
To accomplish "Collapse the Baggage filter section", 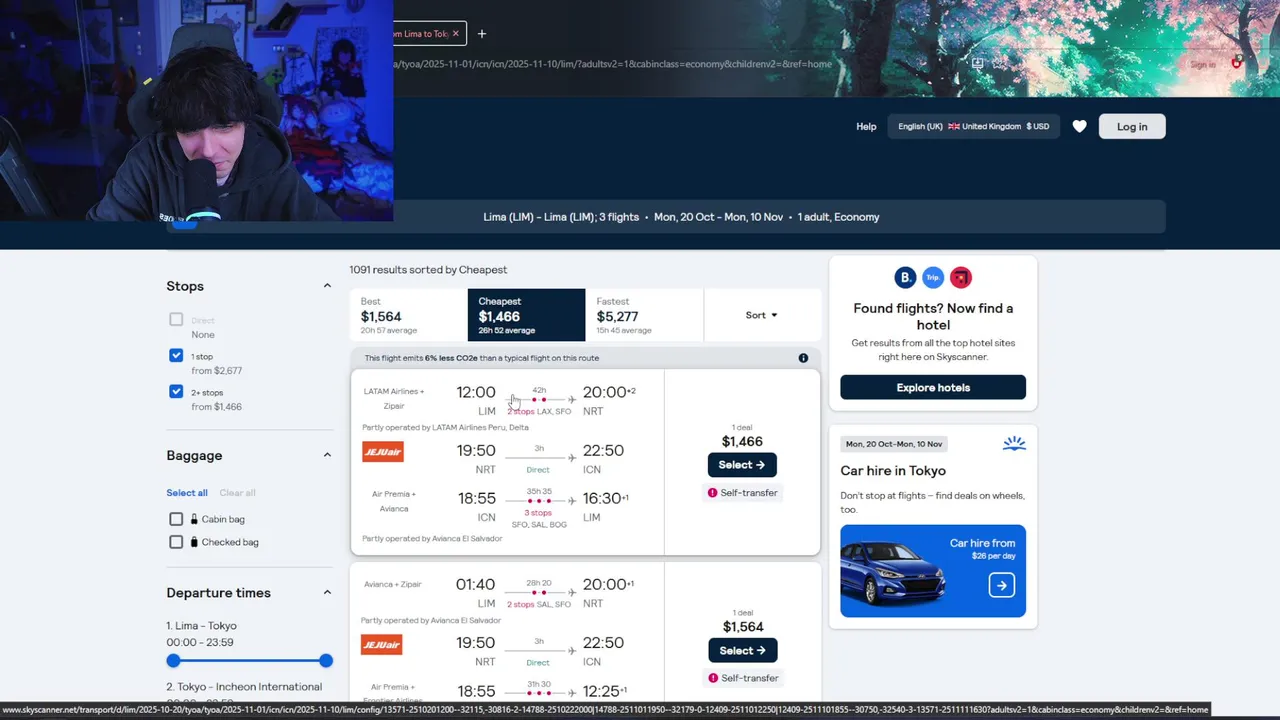I will point(327,455).
